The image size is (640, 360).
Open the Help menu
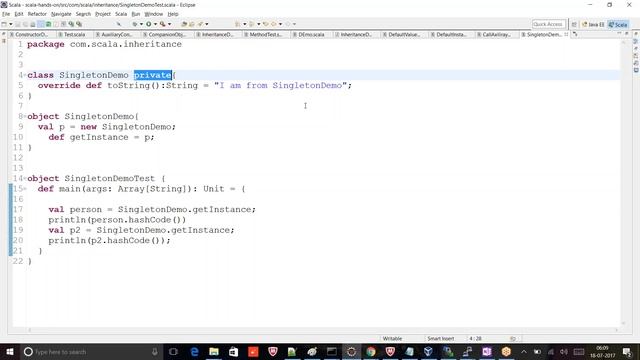coord(173,14)
